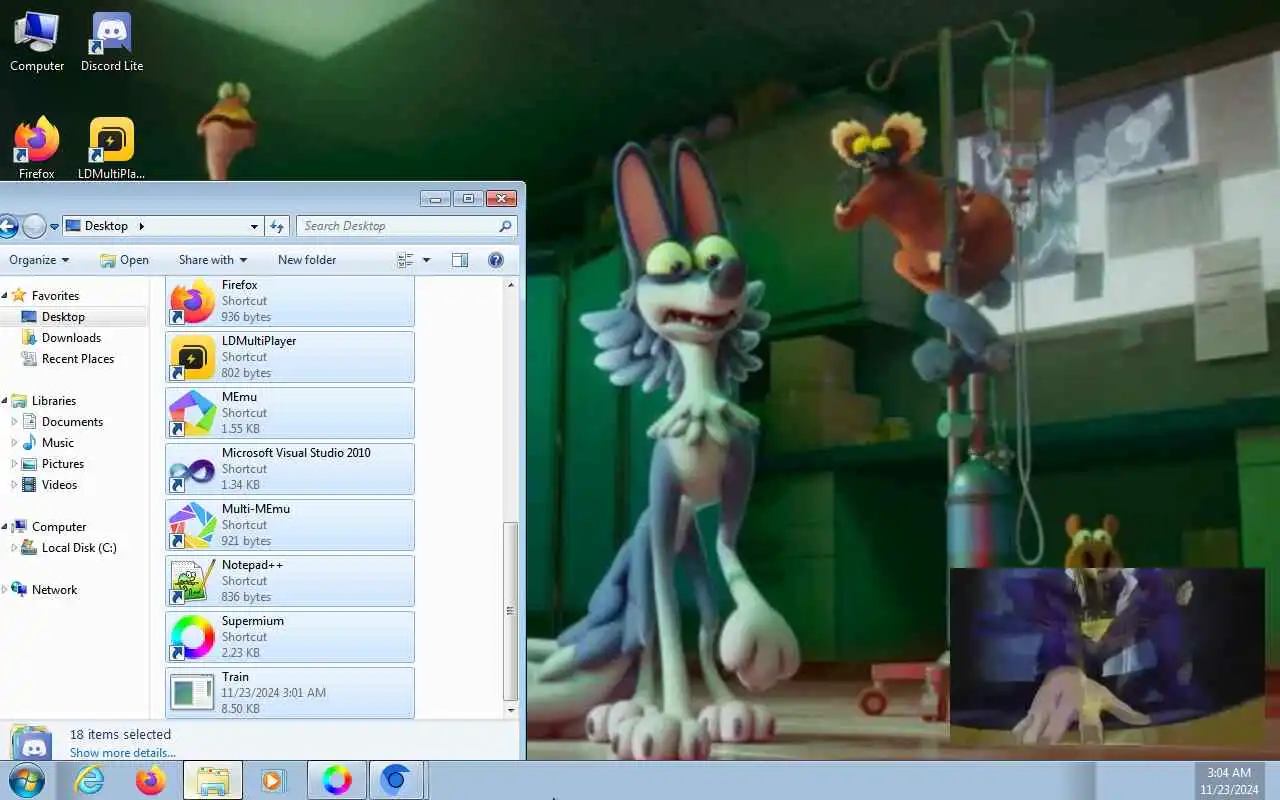Switch to Windows Explorer on the taskbar
This screenshot has height=800, width=1280.
coord(213,780)
